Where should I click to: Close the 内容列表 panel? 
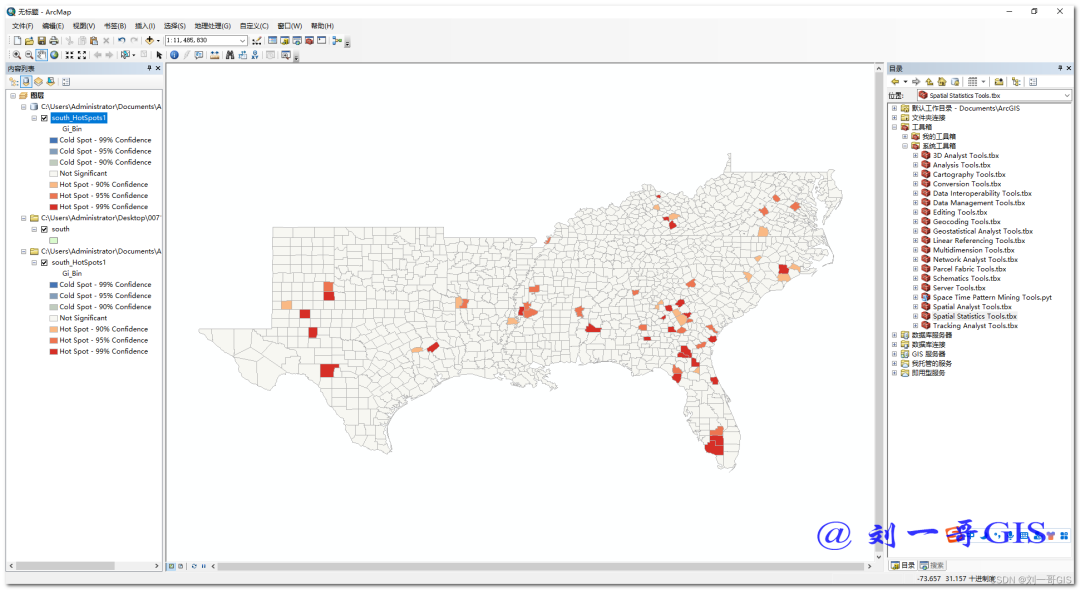[x=158, y=68]
